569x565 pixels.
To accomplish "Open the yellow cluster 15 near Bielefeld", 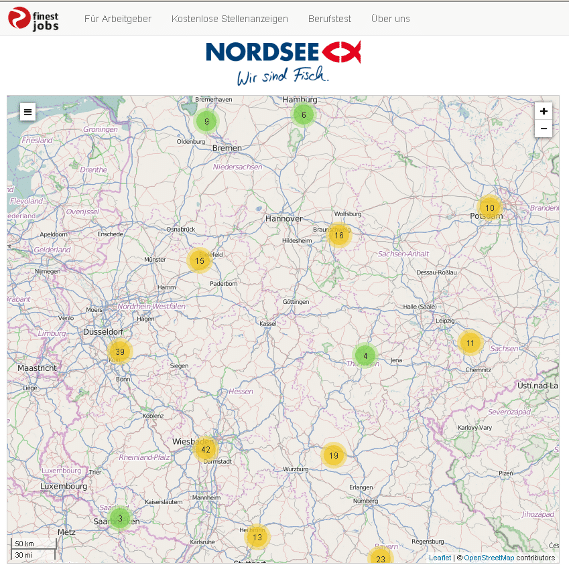I will (200, 261).
